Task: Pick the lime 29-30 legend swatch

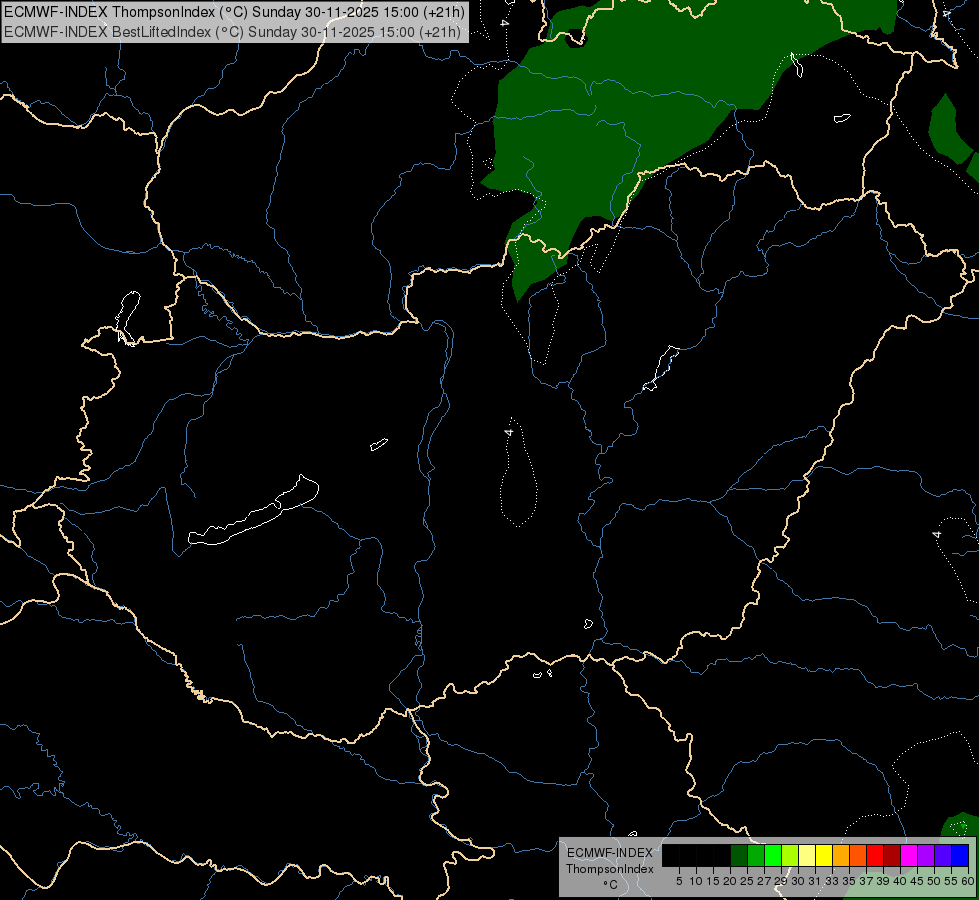Action: coord(790,855)
